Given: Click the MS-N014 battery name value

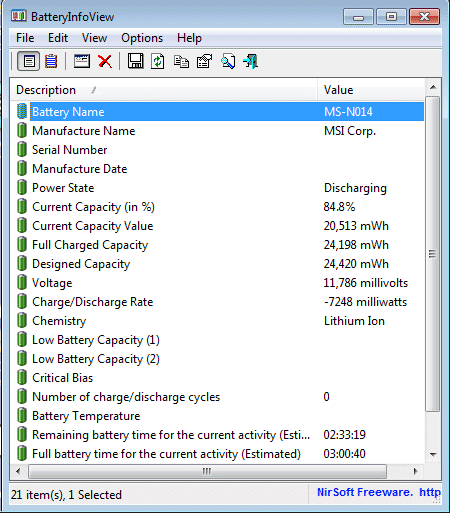Looking at the screenshot, I should tap(348, 112).
